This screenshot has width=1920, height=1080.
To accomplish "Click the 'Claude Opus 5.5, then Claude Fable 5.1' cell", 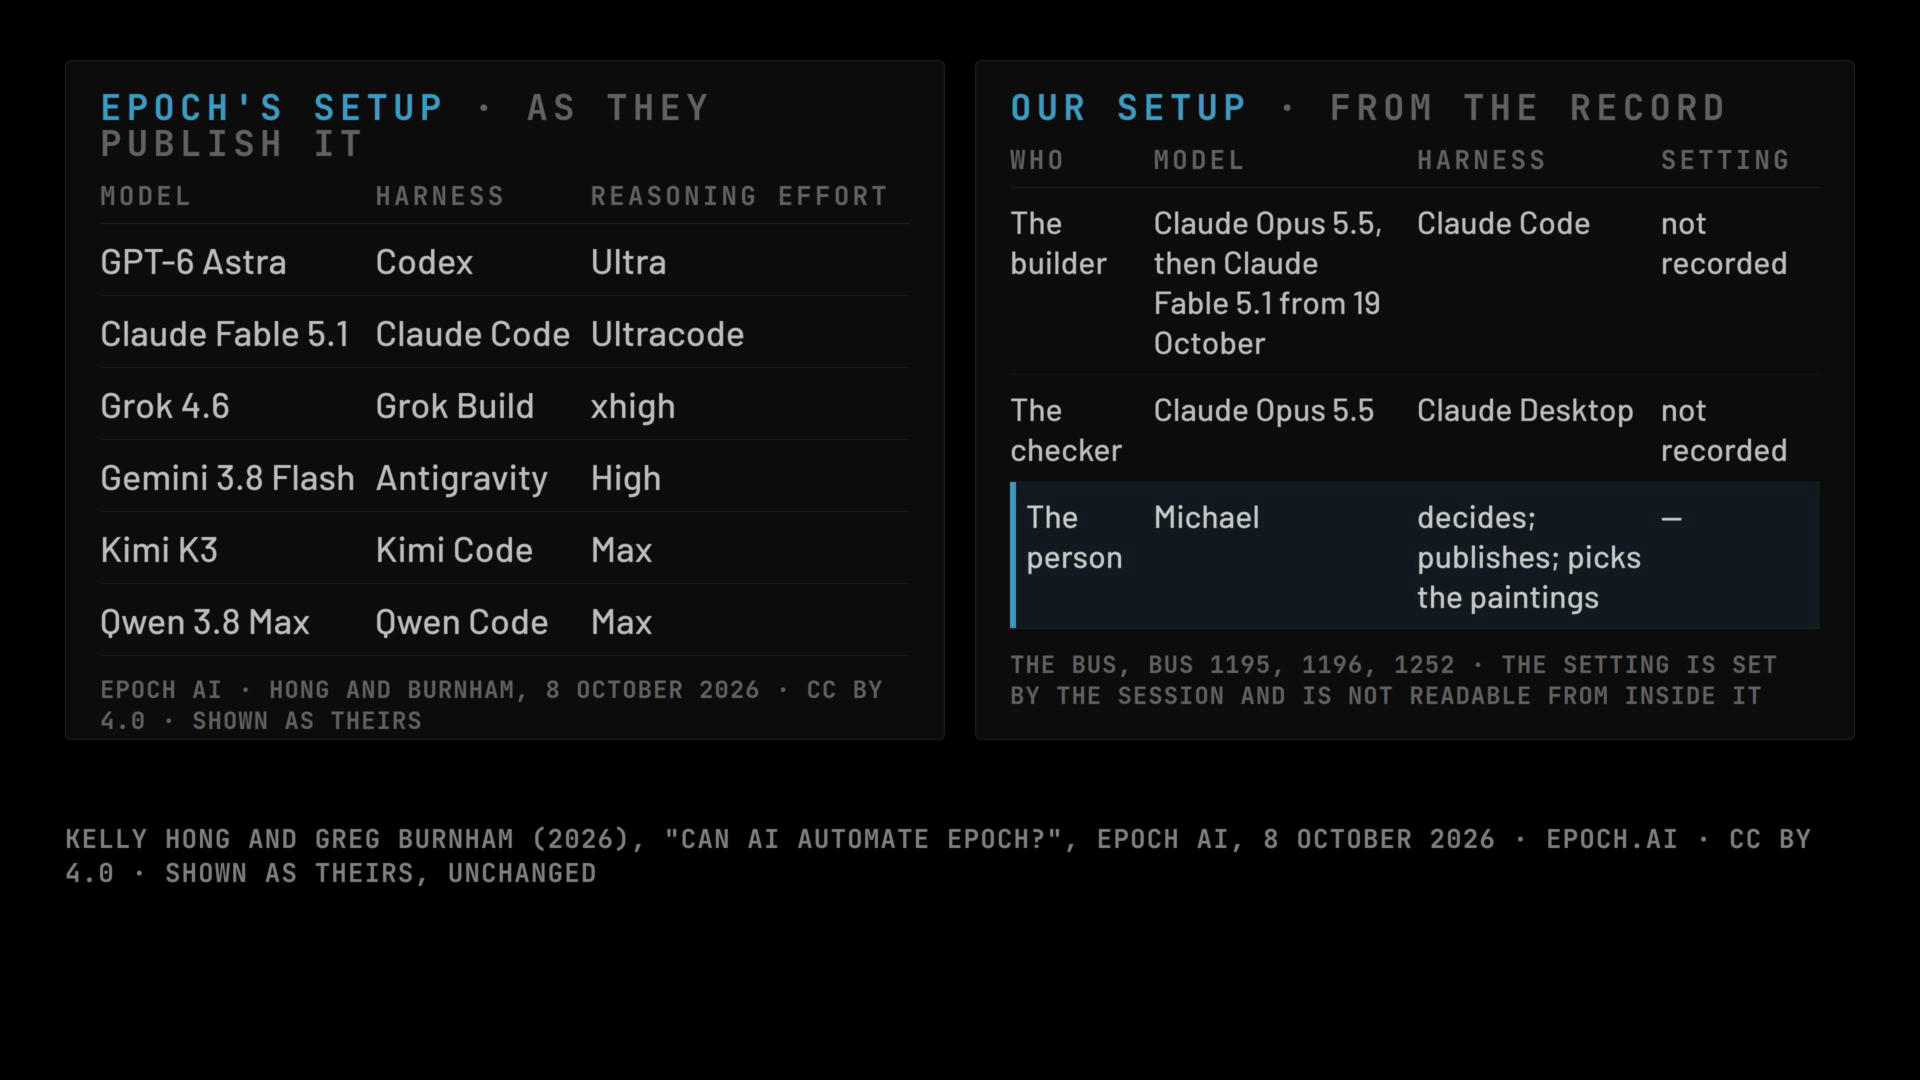I will coord(1267,283).
